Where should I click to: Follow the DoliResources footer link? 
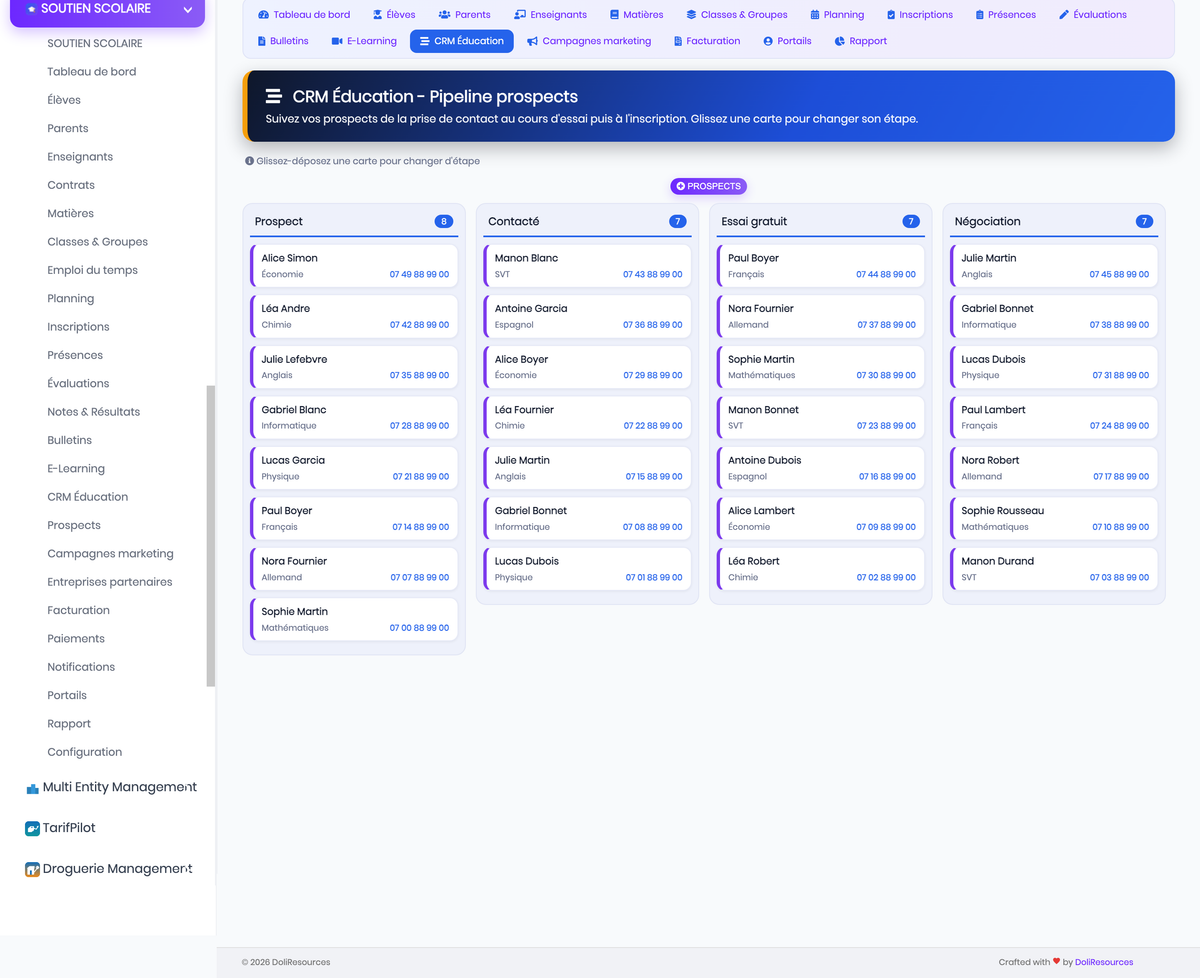(x=1104, y=962)
